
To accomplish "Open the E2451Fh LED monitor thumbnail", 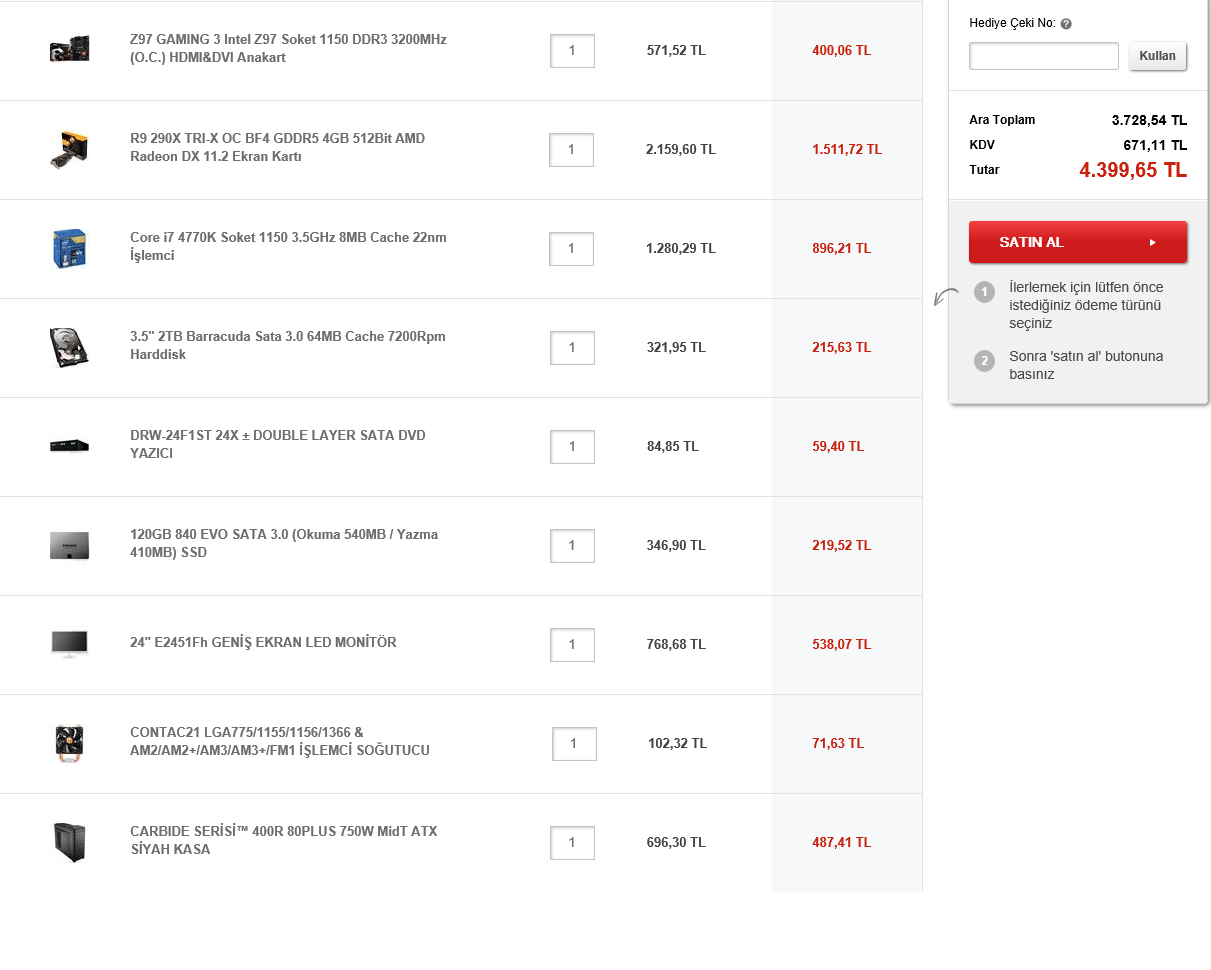I will 69,643.
